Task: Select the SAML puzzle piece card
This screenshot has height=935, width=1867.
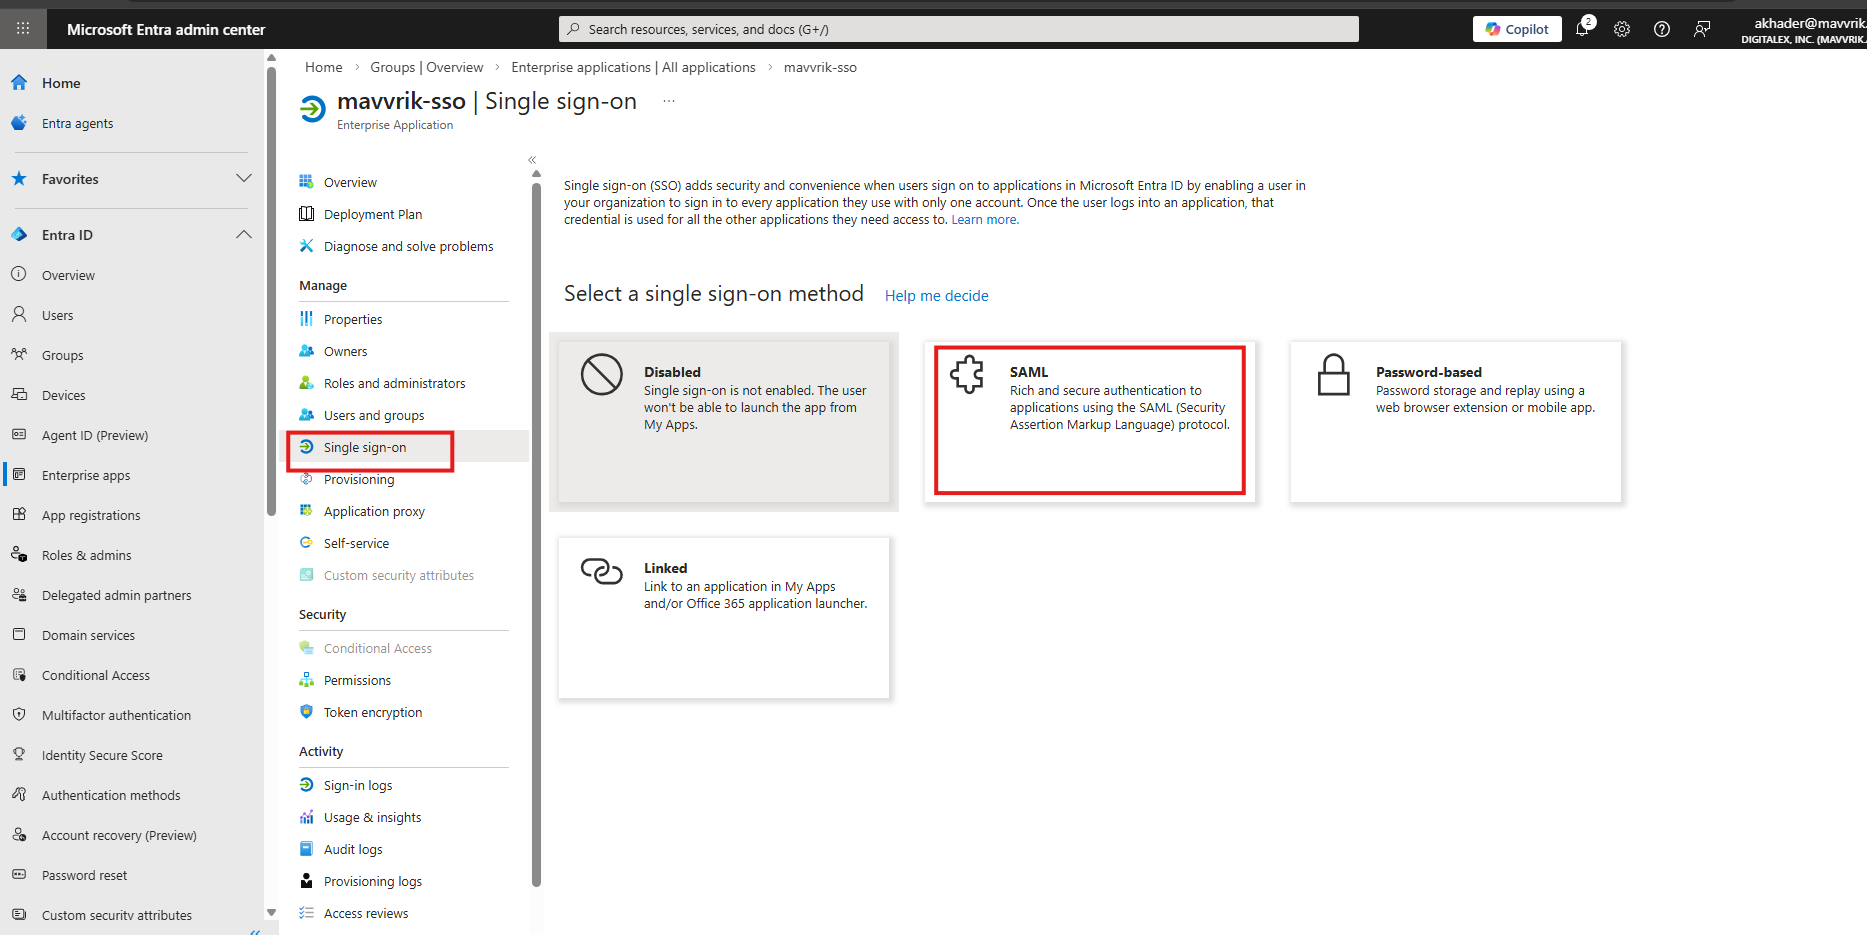Action: pyautogui.click(x=1089, y=420)
